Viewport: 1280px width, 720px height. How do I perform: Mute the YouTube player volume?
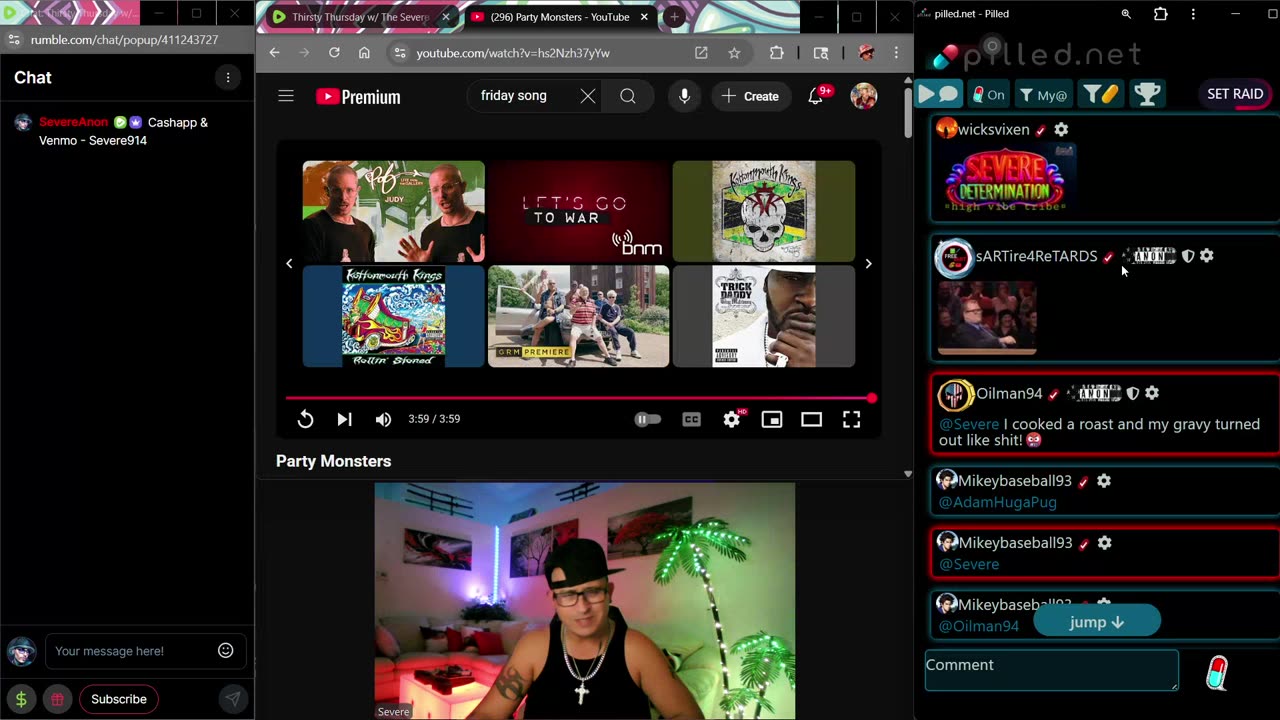[x=383, y=419]
